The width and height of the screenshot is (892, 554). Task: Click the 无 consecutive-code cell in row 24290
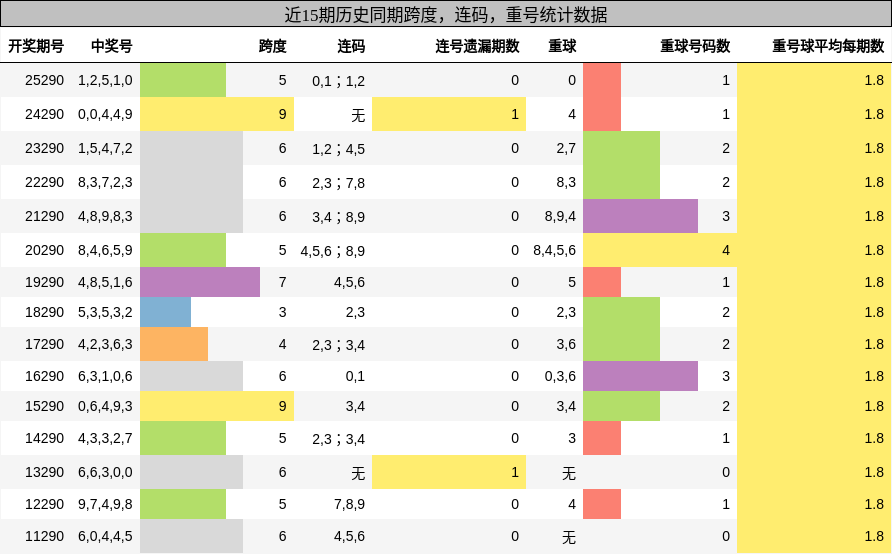click(x=358, y=115)
